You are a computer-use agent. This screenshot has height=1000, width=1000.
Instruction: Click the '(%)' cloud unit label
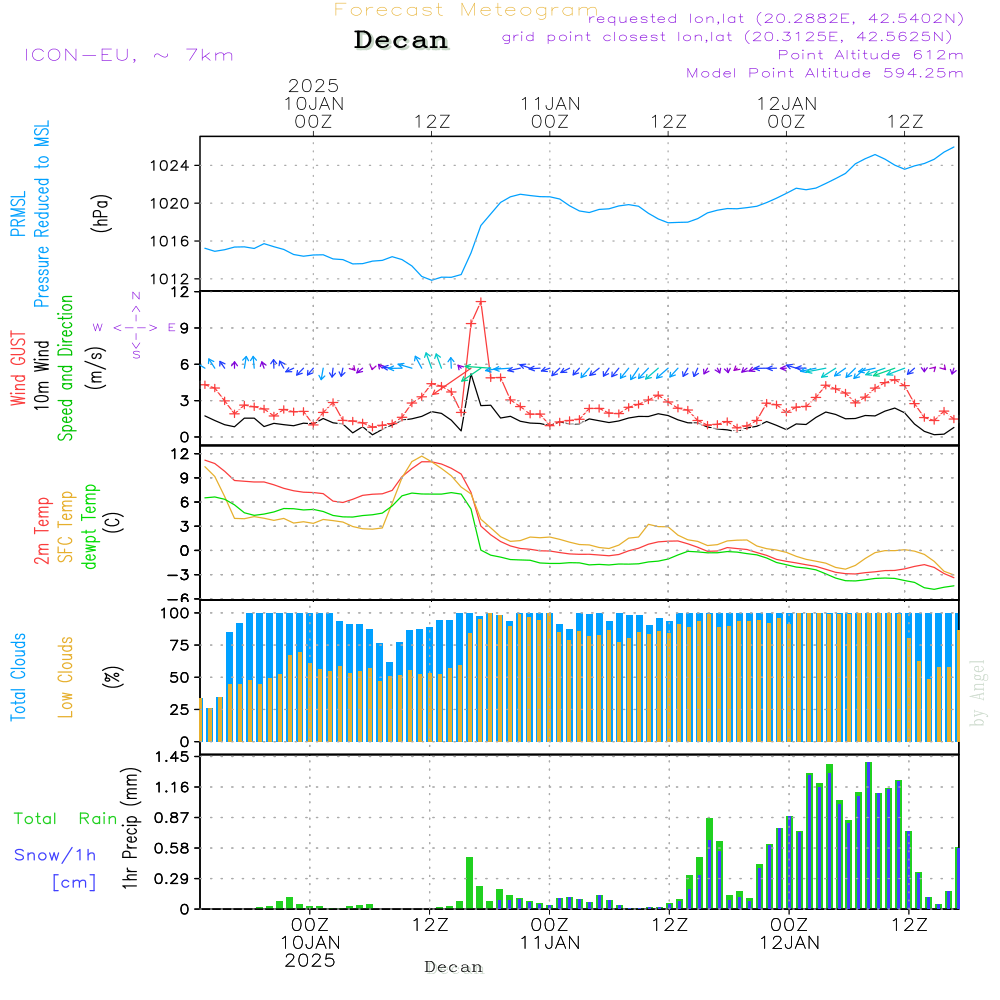pyautogui.click(x=113, y=677)
